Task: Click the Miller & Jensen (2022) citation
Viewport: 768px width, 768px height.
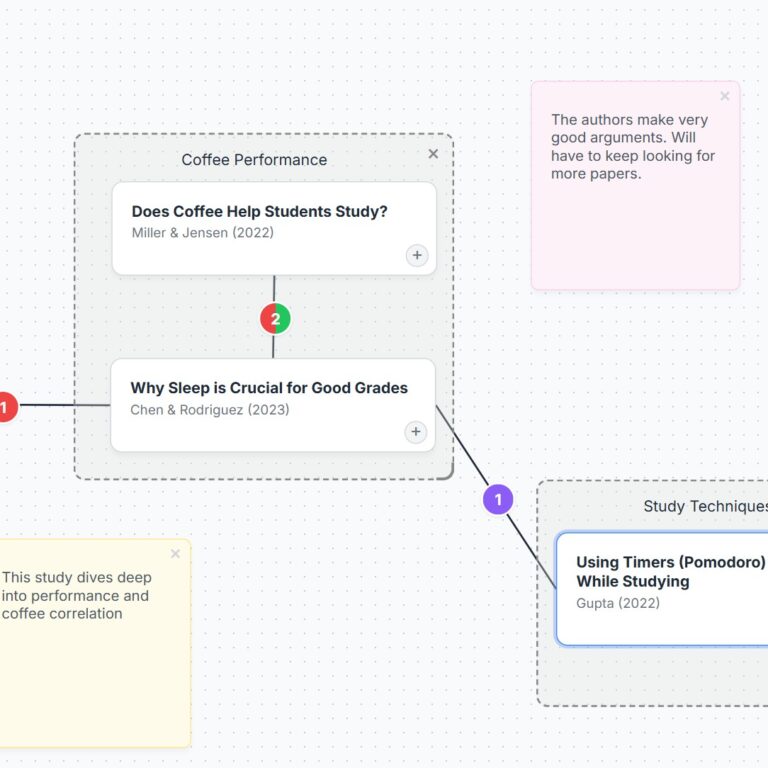Action: pos(203,233)
